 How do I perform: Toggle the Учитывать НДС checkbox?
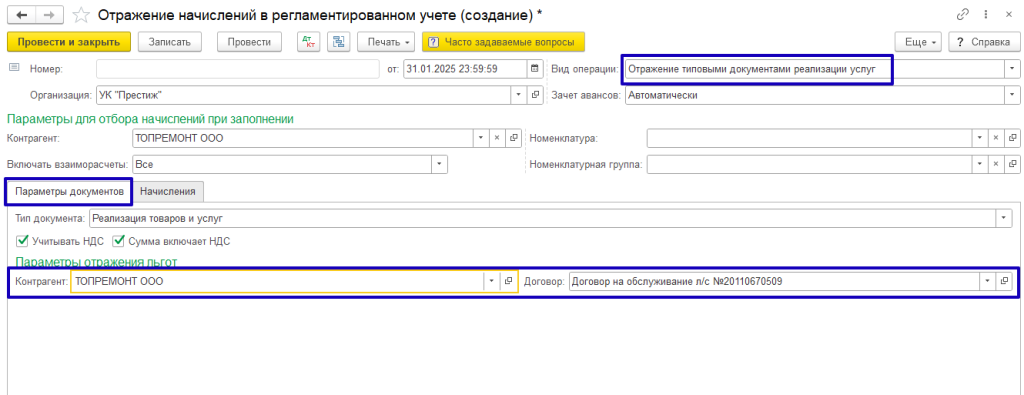(x=22, y=241)
